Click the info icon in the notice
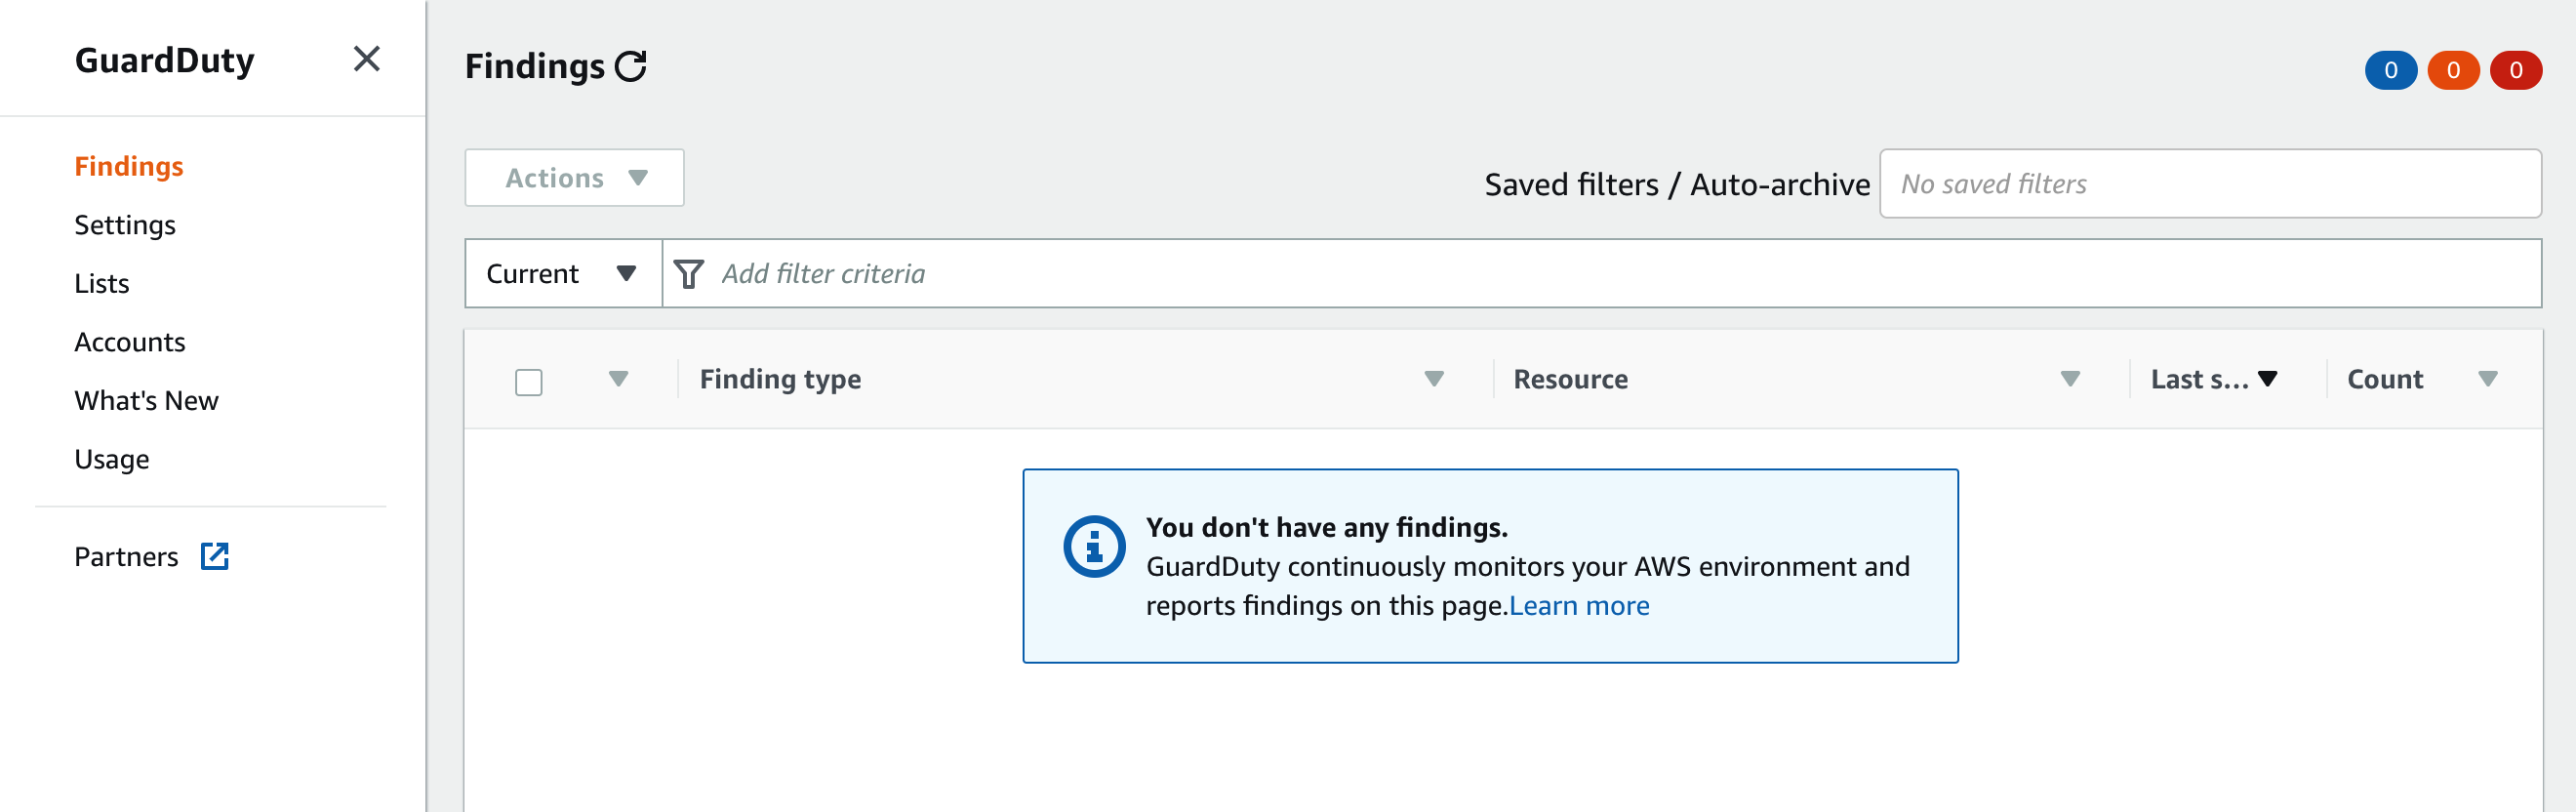Image resolution: width=2576 pixels, height=812 pixels. pos(1094,546)
